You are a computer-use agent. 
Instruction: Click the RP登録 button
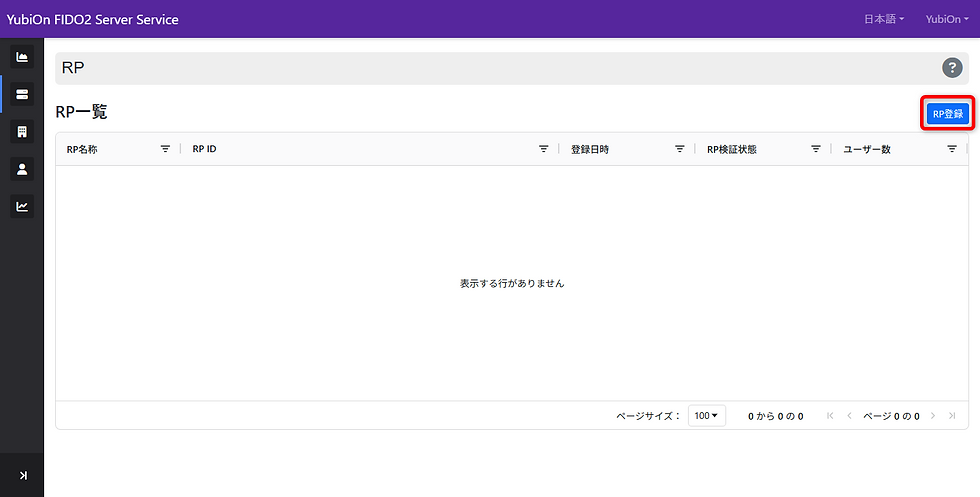click(x=948, y=114)
